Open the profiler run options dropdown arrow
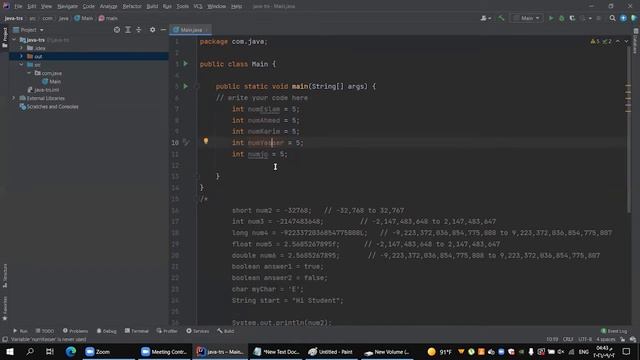Image resolution: width=640 pixels, height=360 pixels. click(590, 18)
